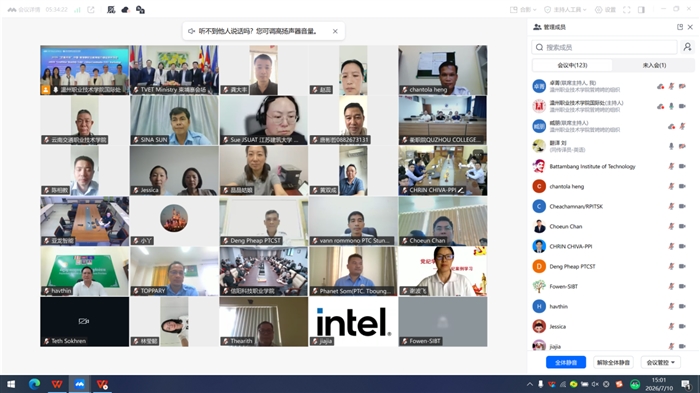Select the TOPPARY video tile
Viewport: 700px width, 393px height.
tap(174, 271)
